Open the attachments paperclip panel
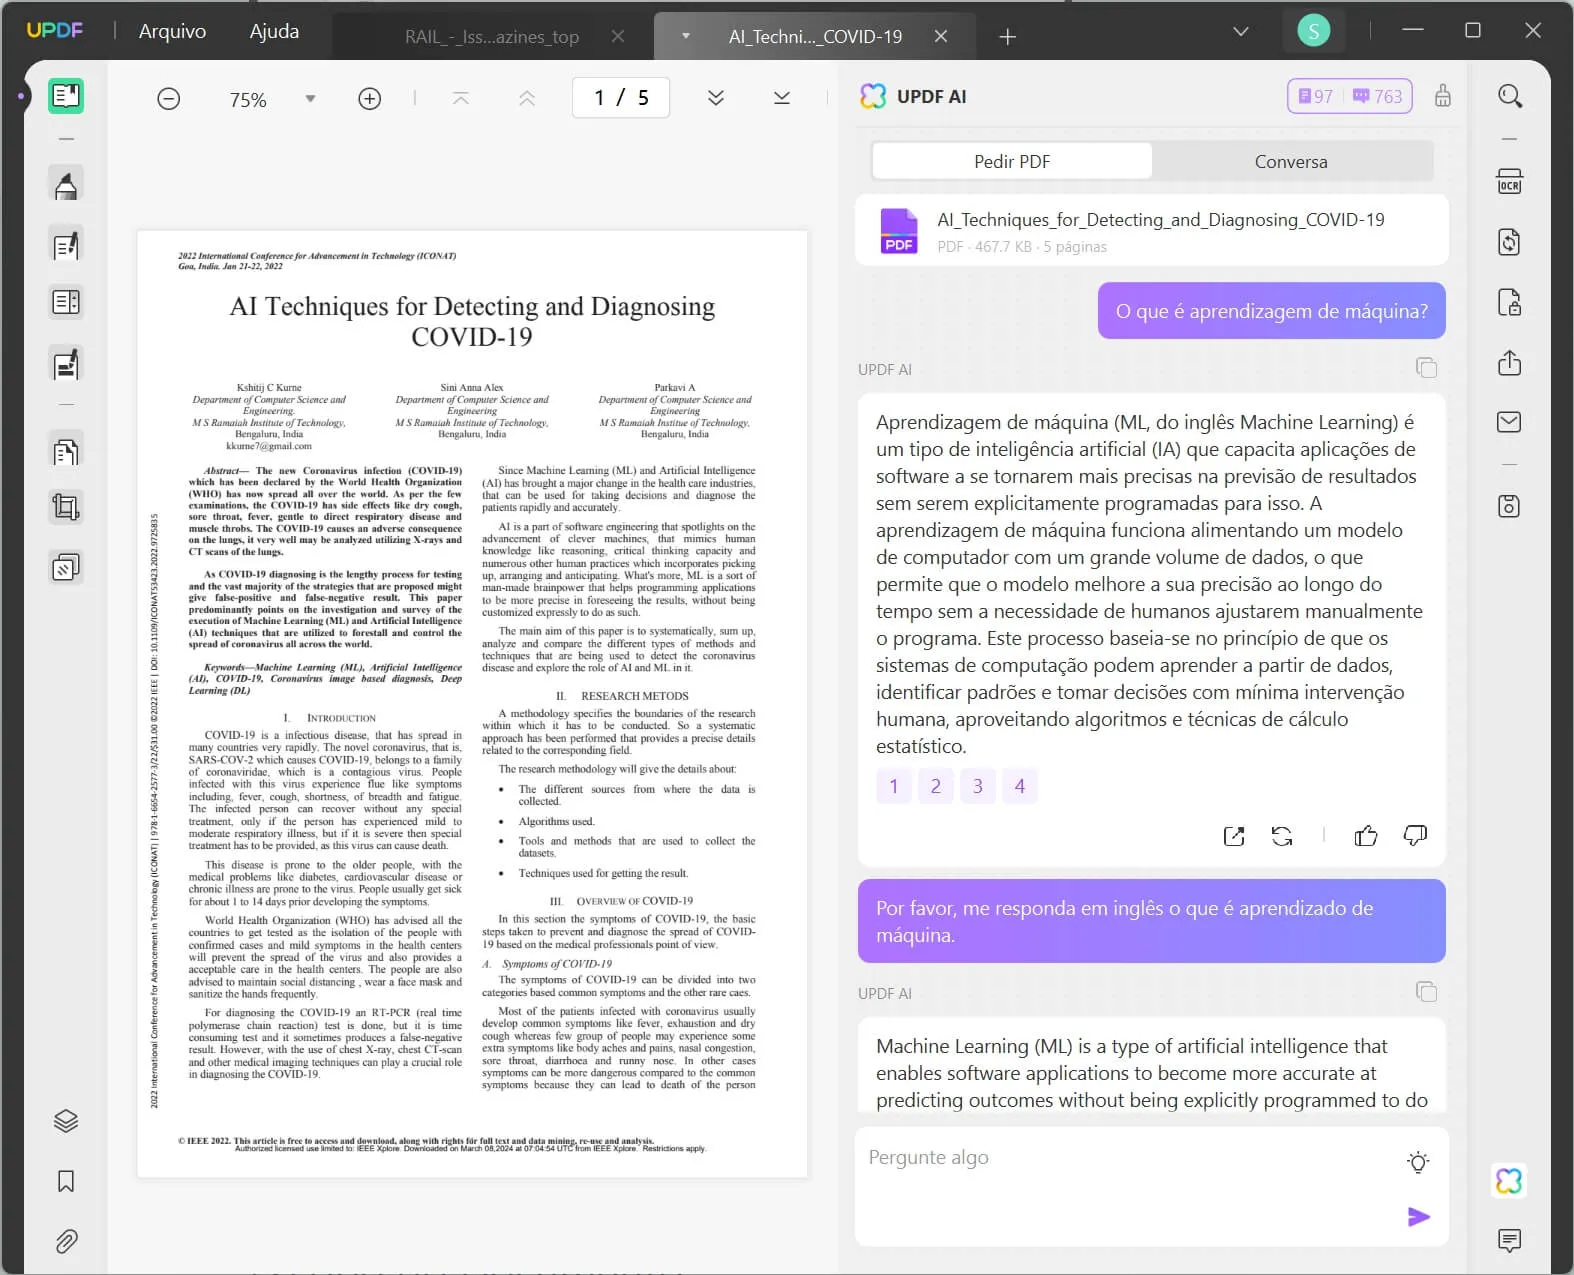The width and height of the screenshot is (1574, 1275). pyautogui.click(x=66, y=1241)
